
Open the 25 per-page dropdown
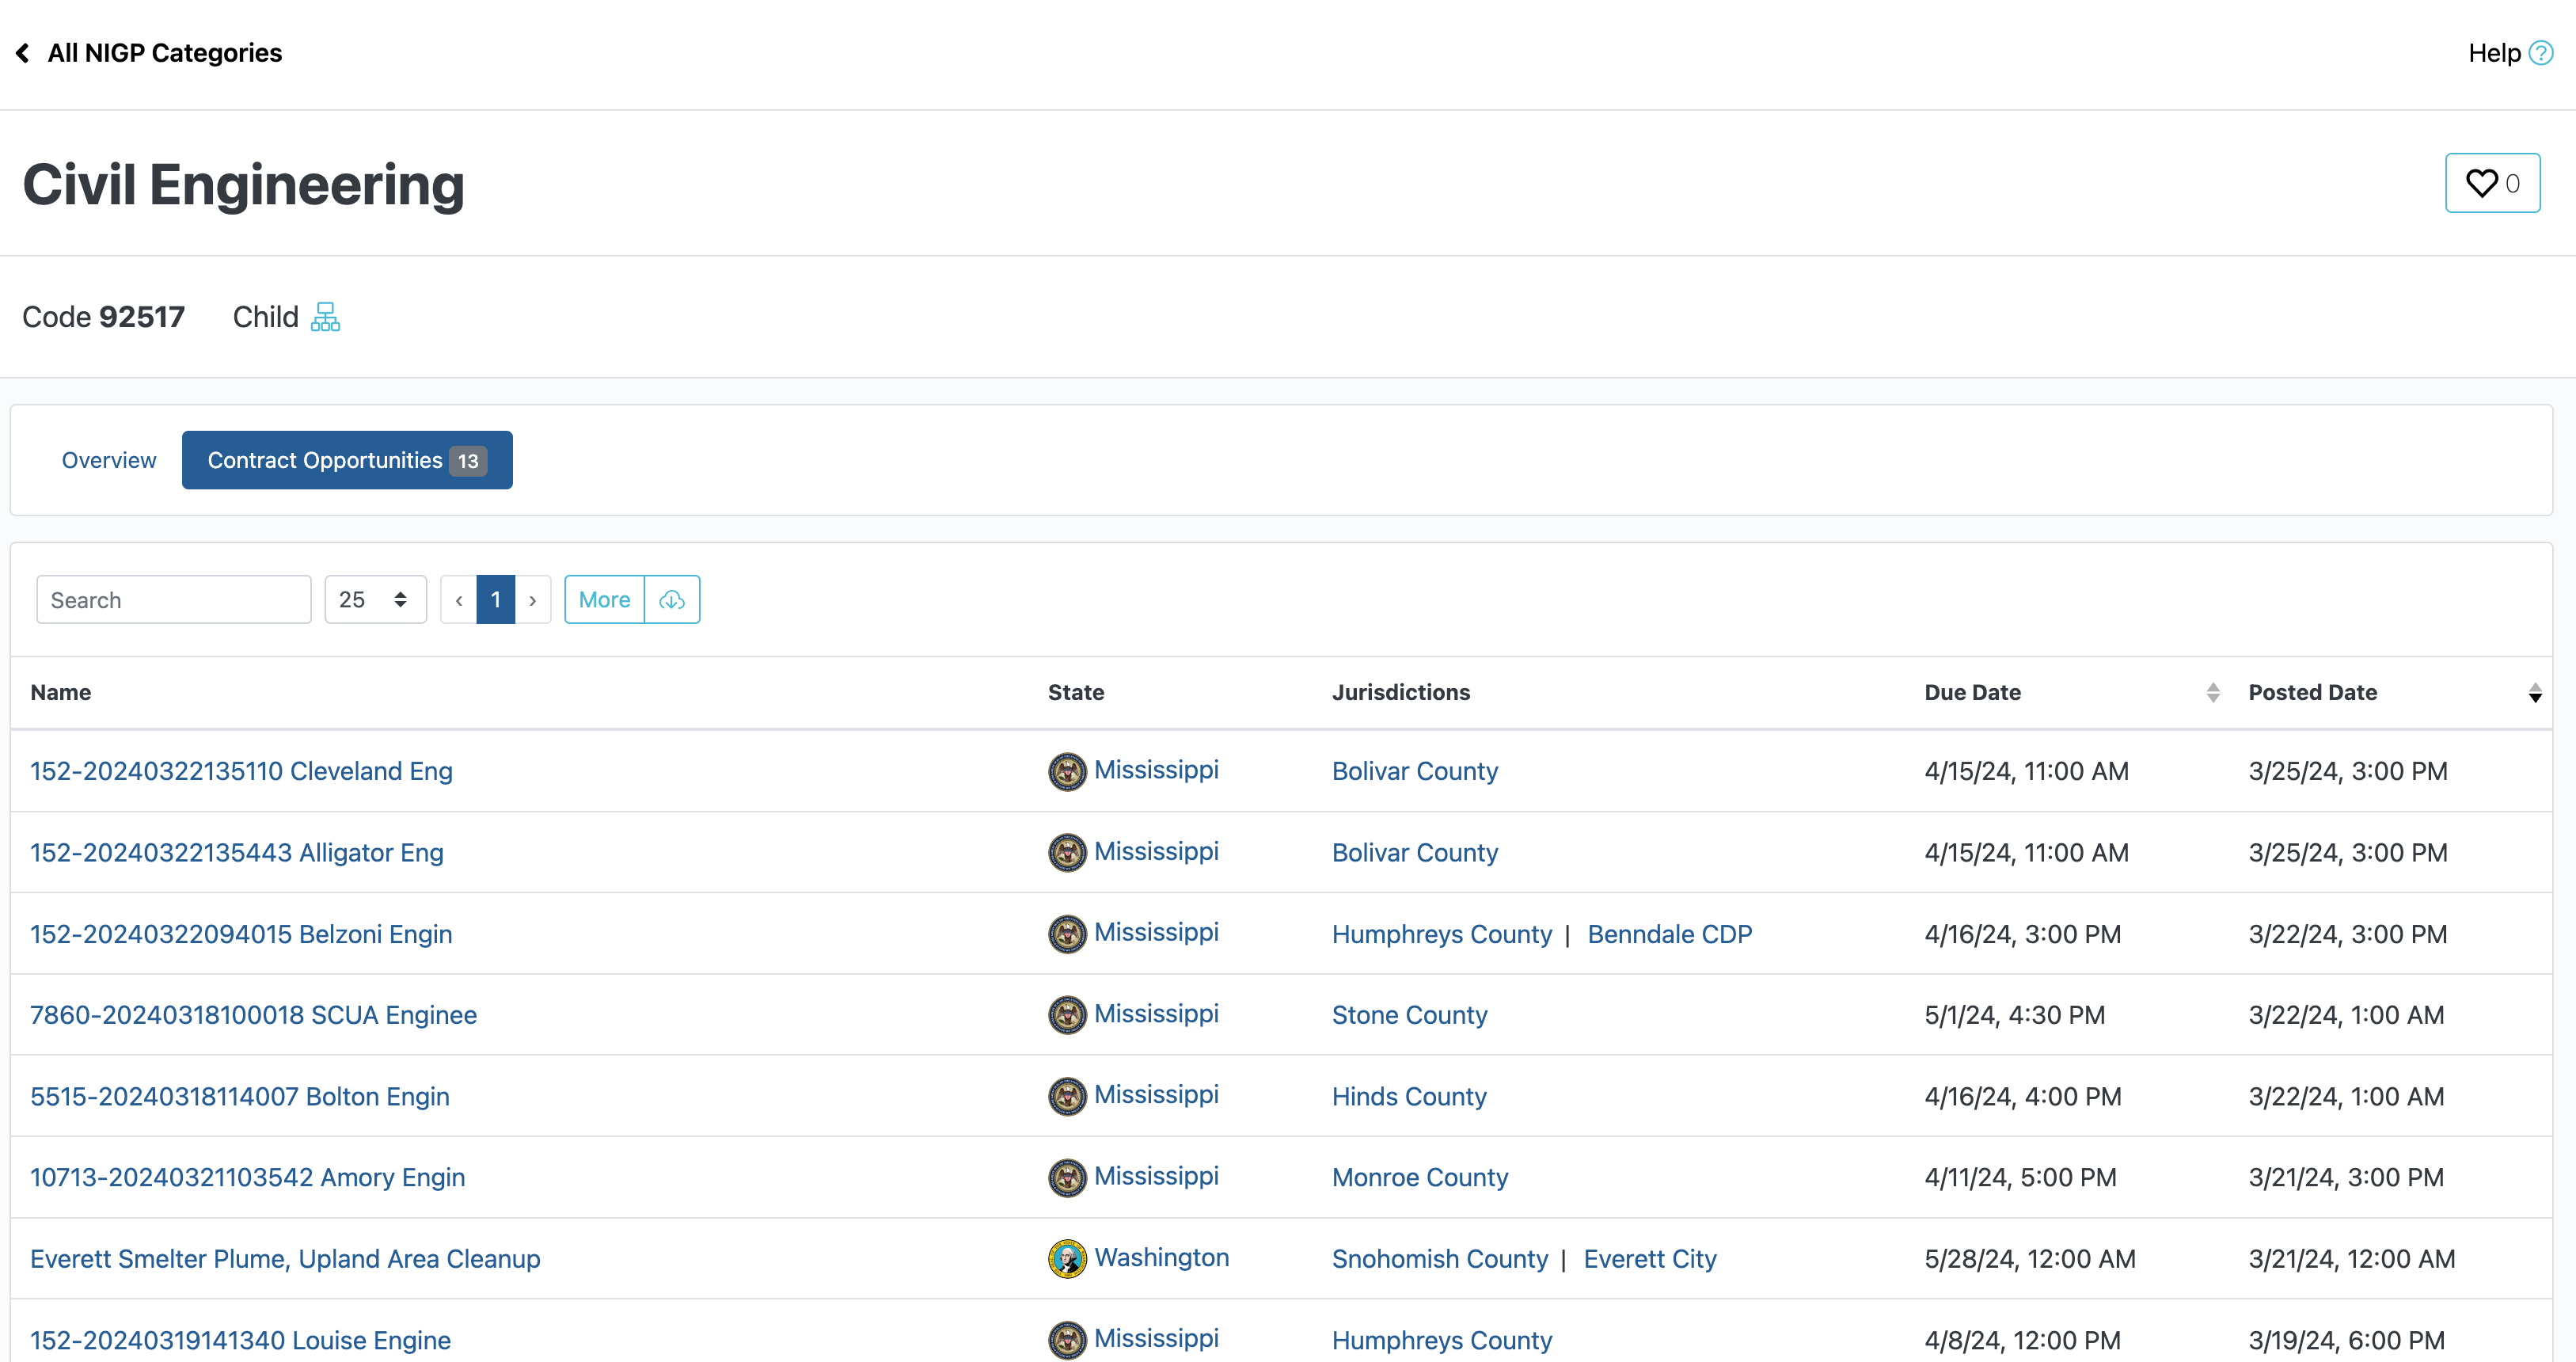[375, 600]
